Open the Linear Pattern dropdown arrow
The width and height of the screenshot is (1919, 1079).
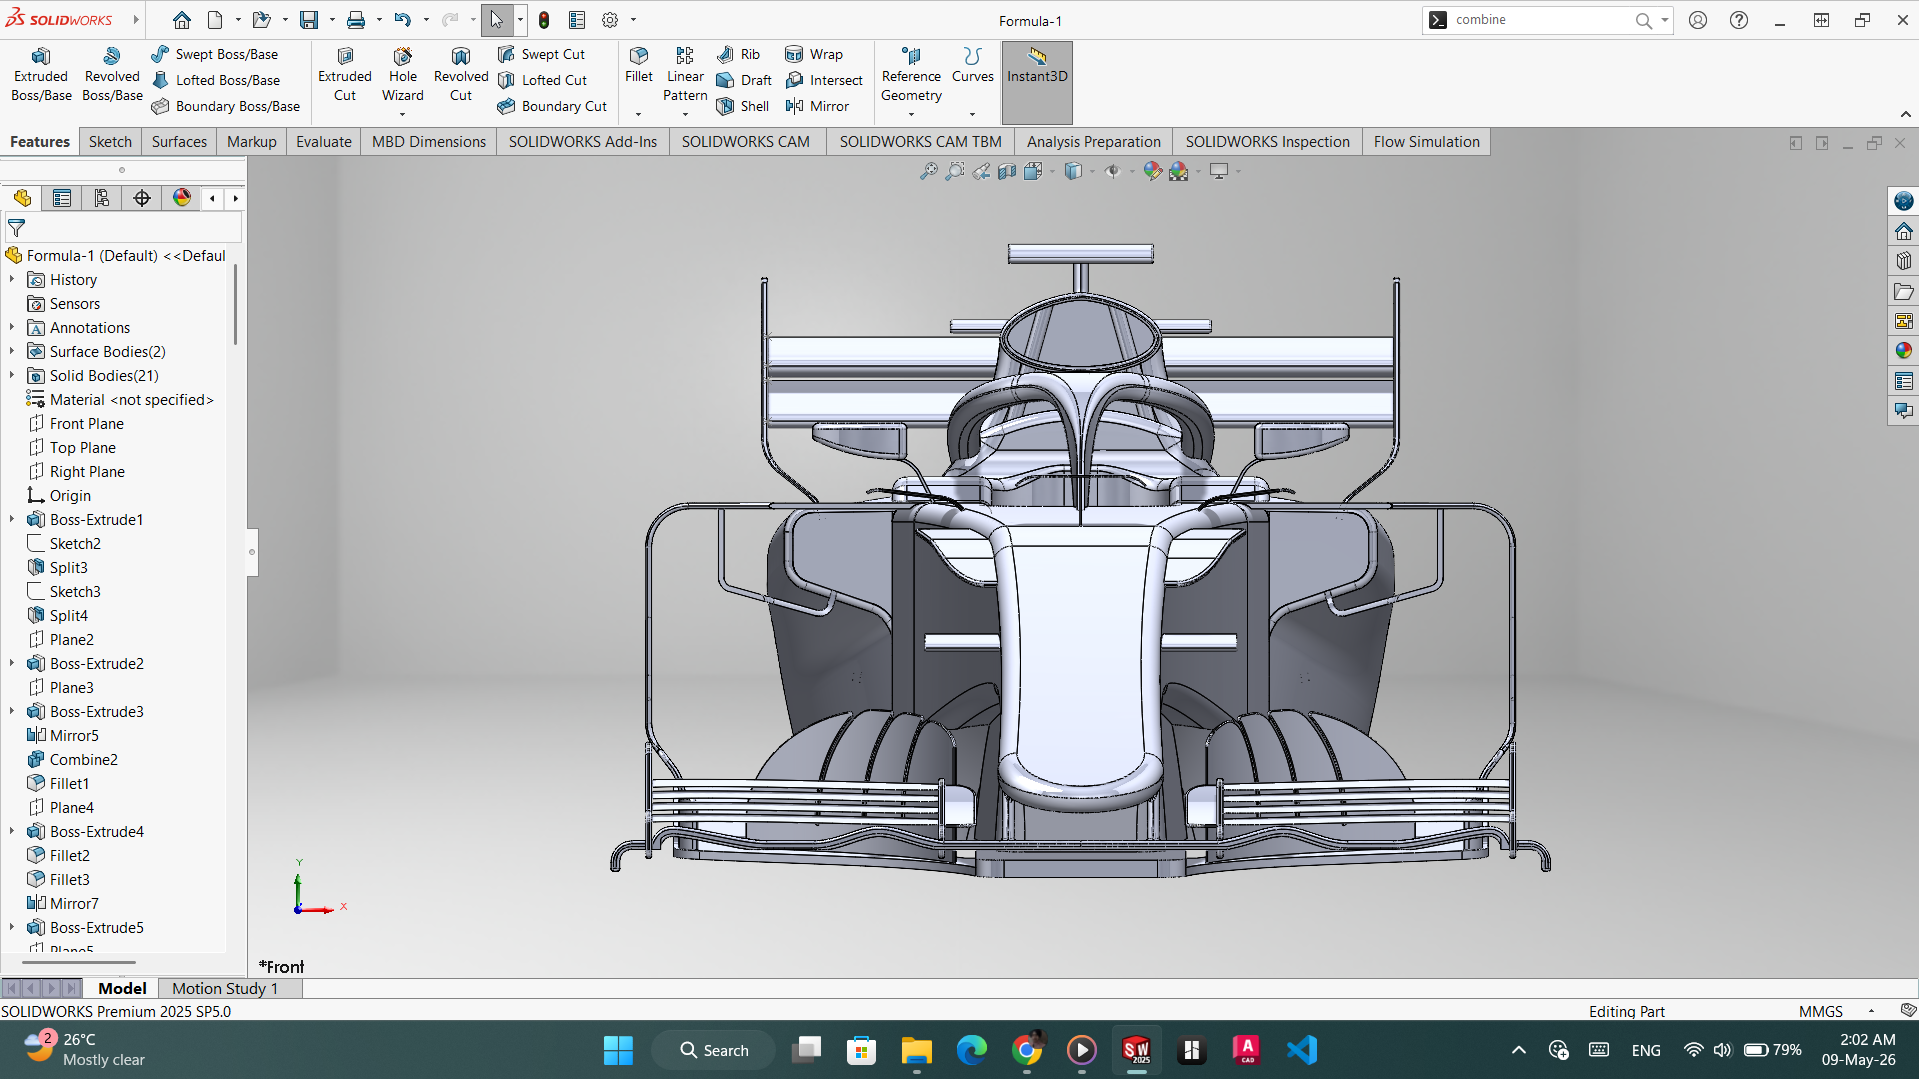pyautogui.click(x=685, y=114)
